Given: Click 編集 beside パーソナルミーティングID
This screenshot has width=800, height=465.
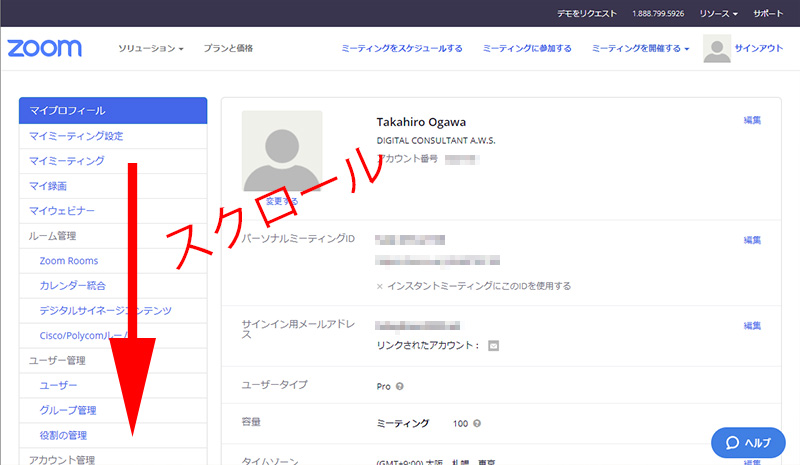Looking at the screenshot, I should click(x=752, y=240).
